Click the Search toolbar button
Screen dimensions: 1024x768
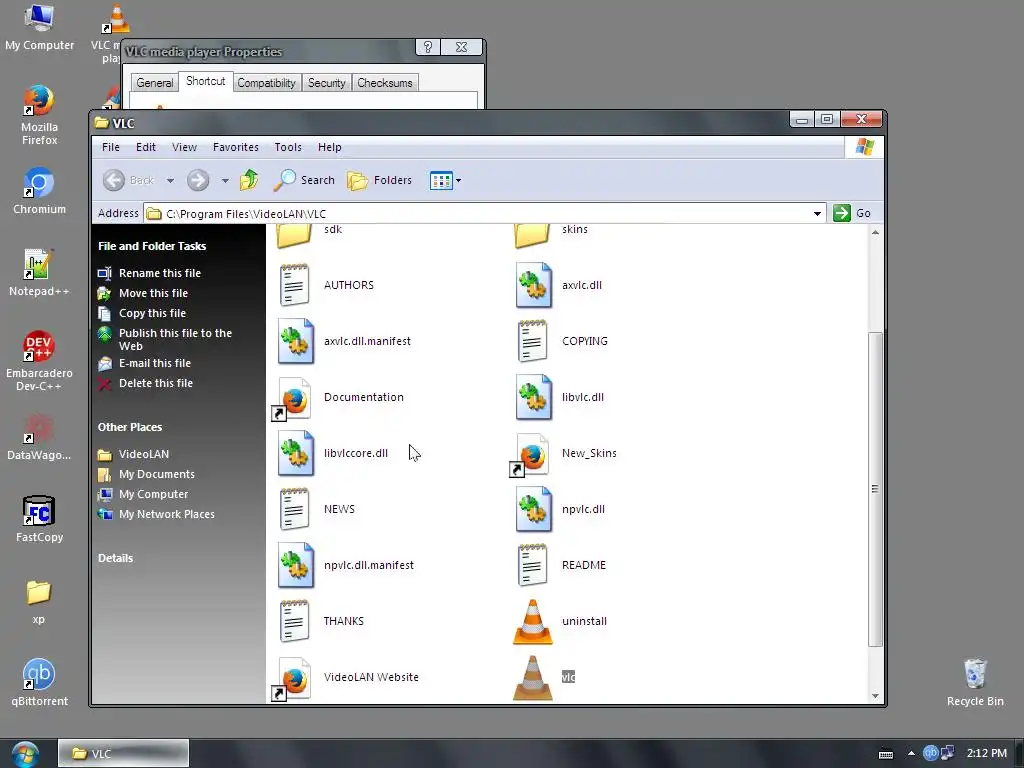pyautogui.click(x=304, y=180)
